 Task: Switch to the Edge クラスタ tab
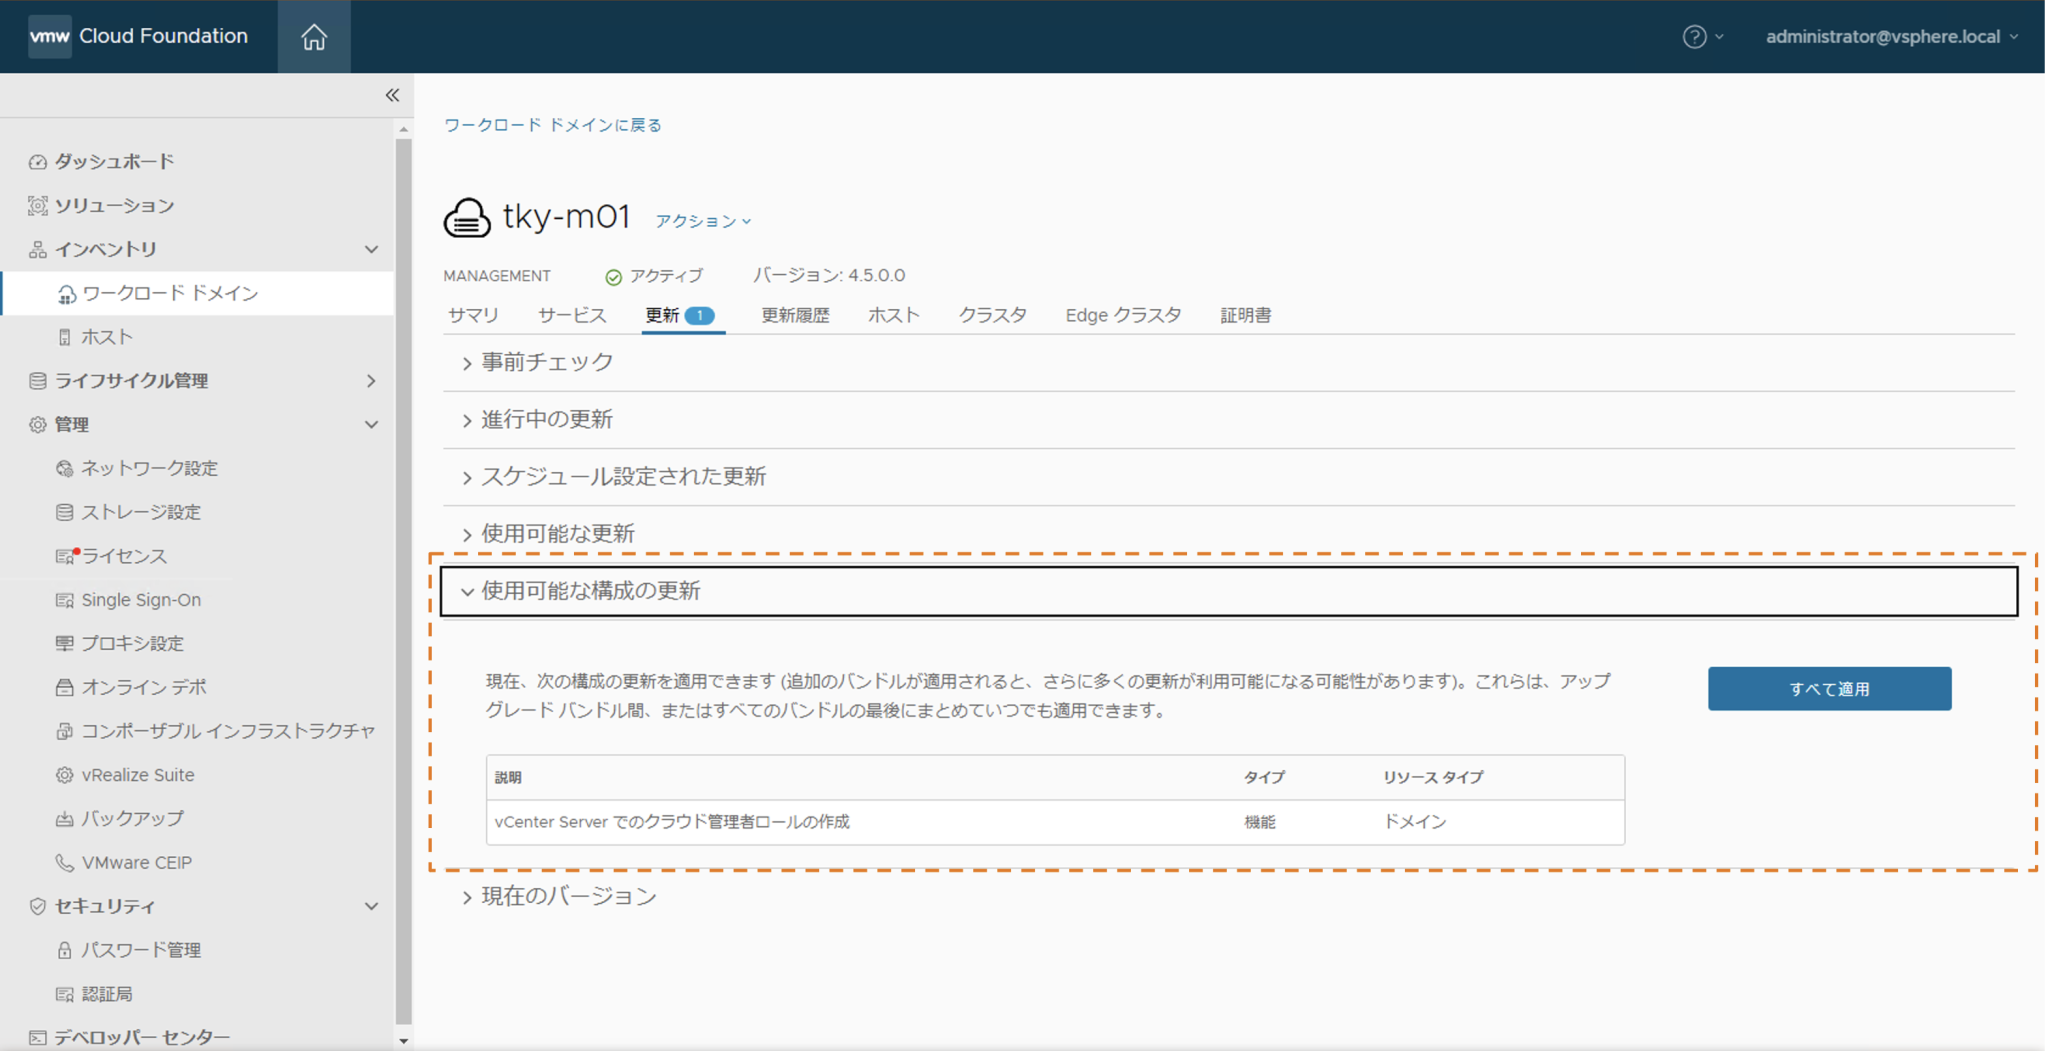coord(1123,315)
